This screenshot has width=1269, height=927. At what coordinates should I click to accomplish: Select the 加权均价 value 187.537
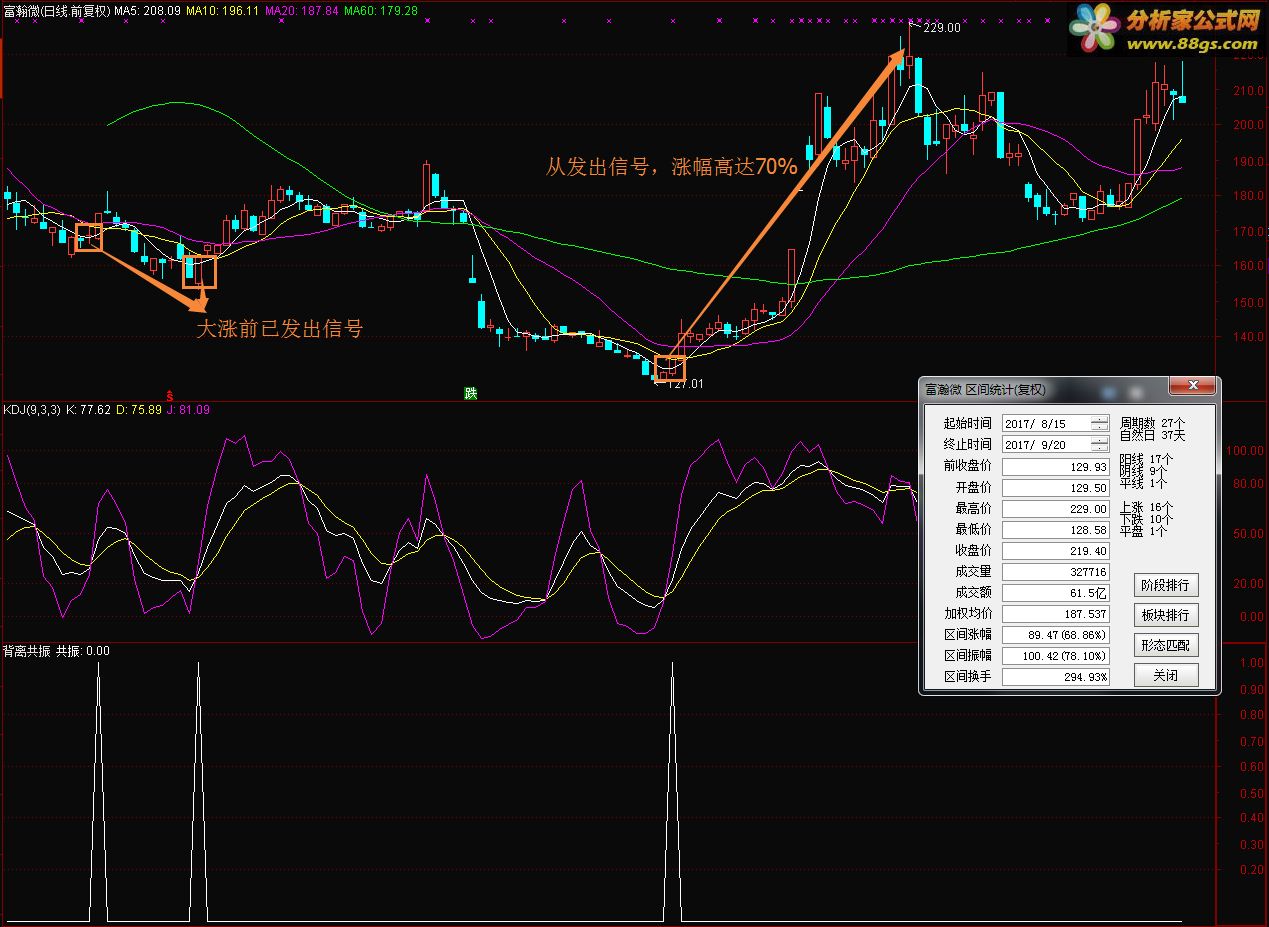click(1055, 614)
